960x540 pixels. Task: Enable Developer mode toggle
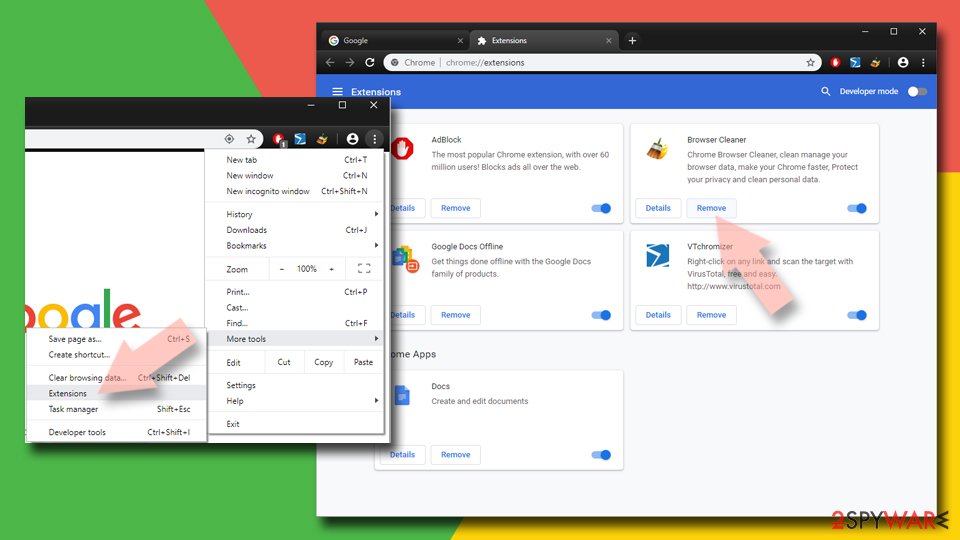[917, 91]
